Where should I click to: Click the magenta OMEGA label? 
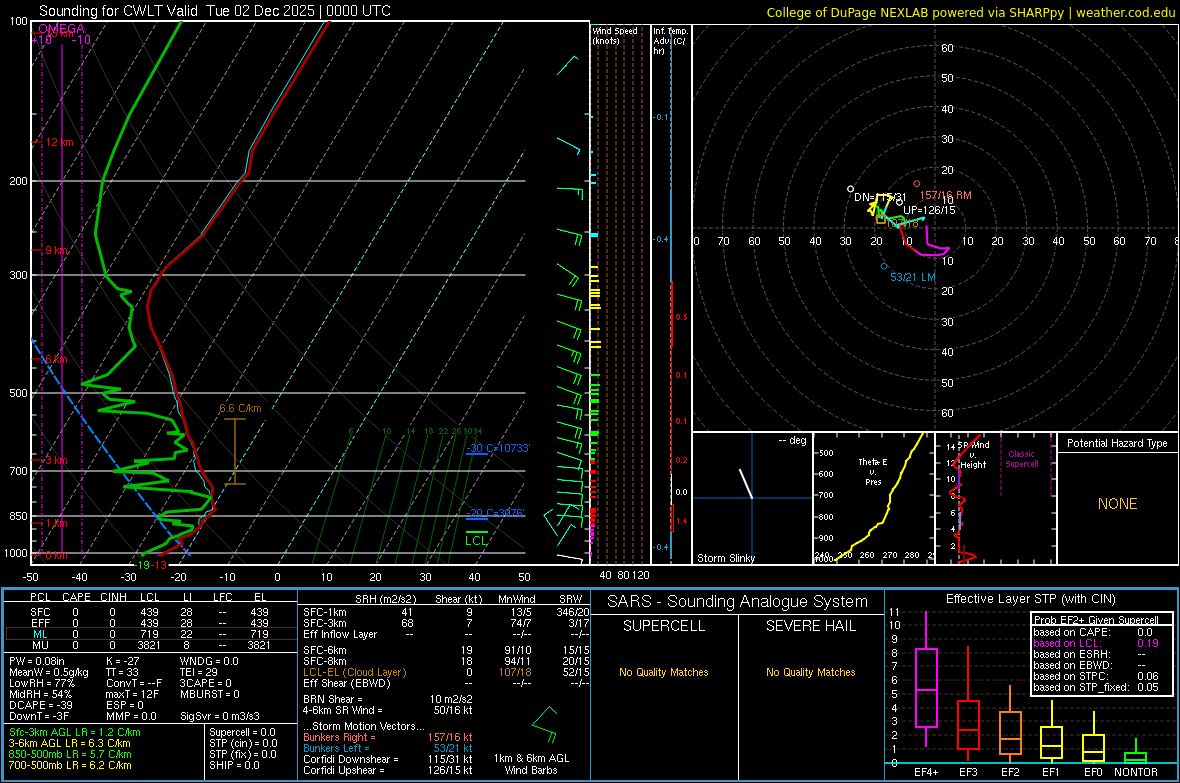(61, 29)
